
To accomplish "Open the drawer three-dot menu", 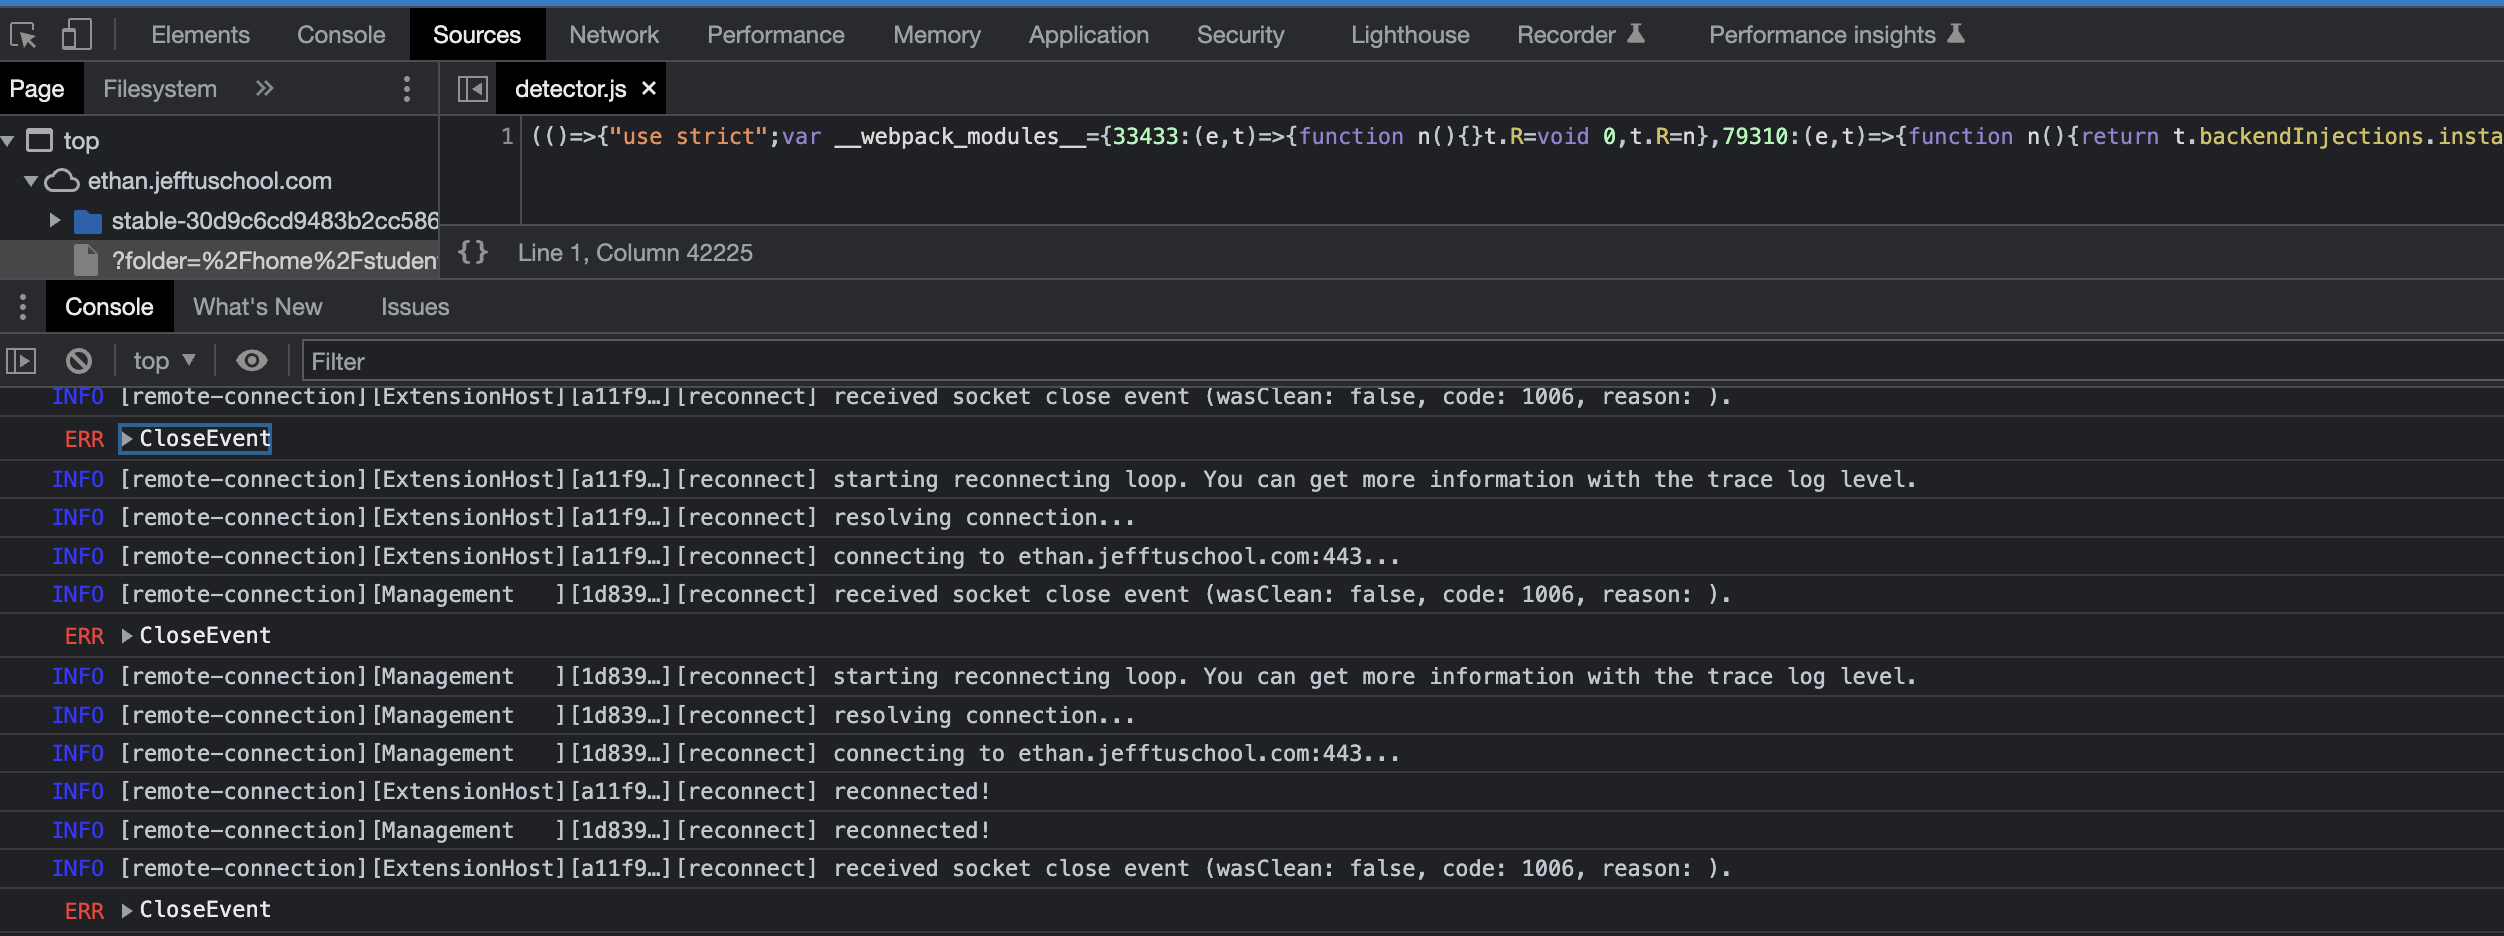I will click(23, 307).
